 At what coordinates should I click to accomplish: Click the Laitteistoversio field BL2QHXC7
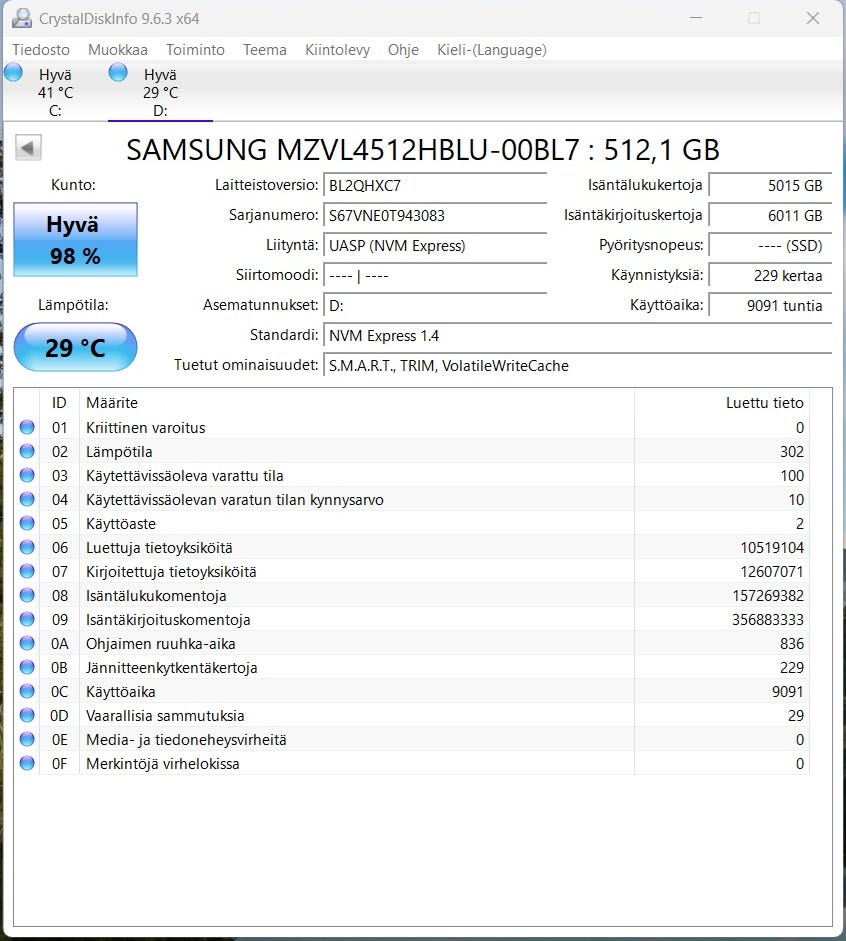[435, 185]
